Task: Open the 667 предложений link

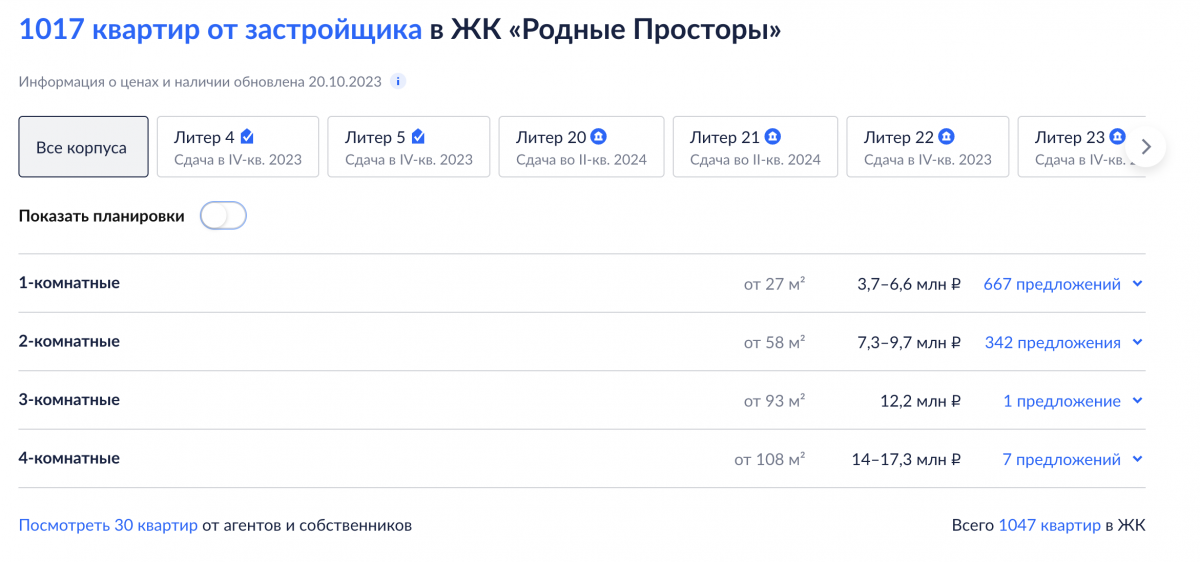Action: tap(1052, 284)
